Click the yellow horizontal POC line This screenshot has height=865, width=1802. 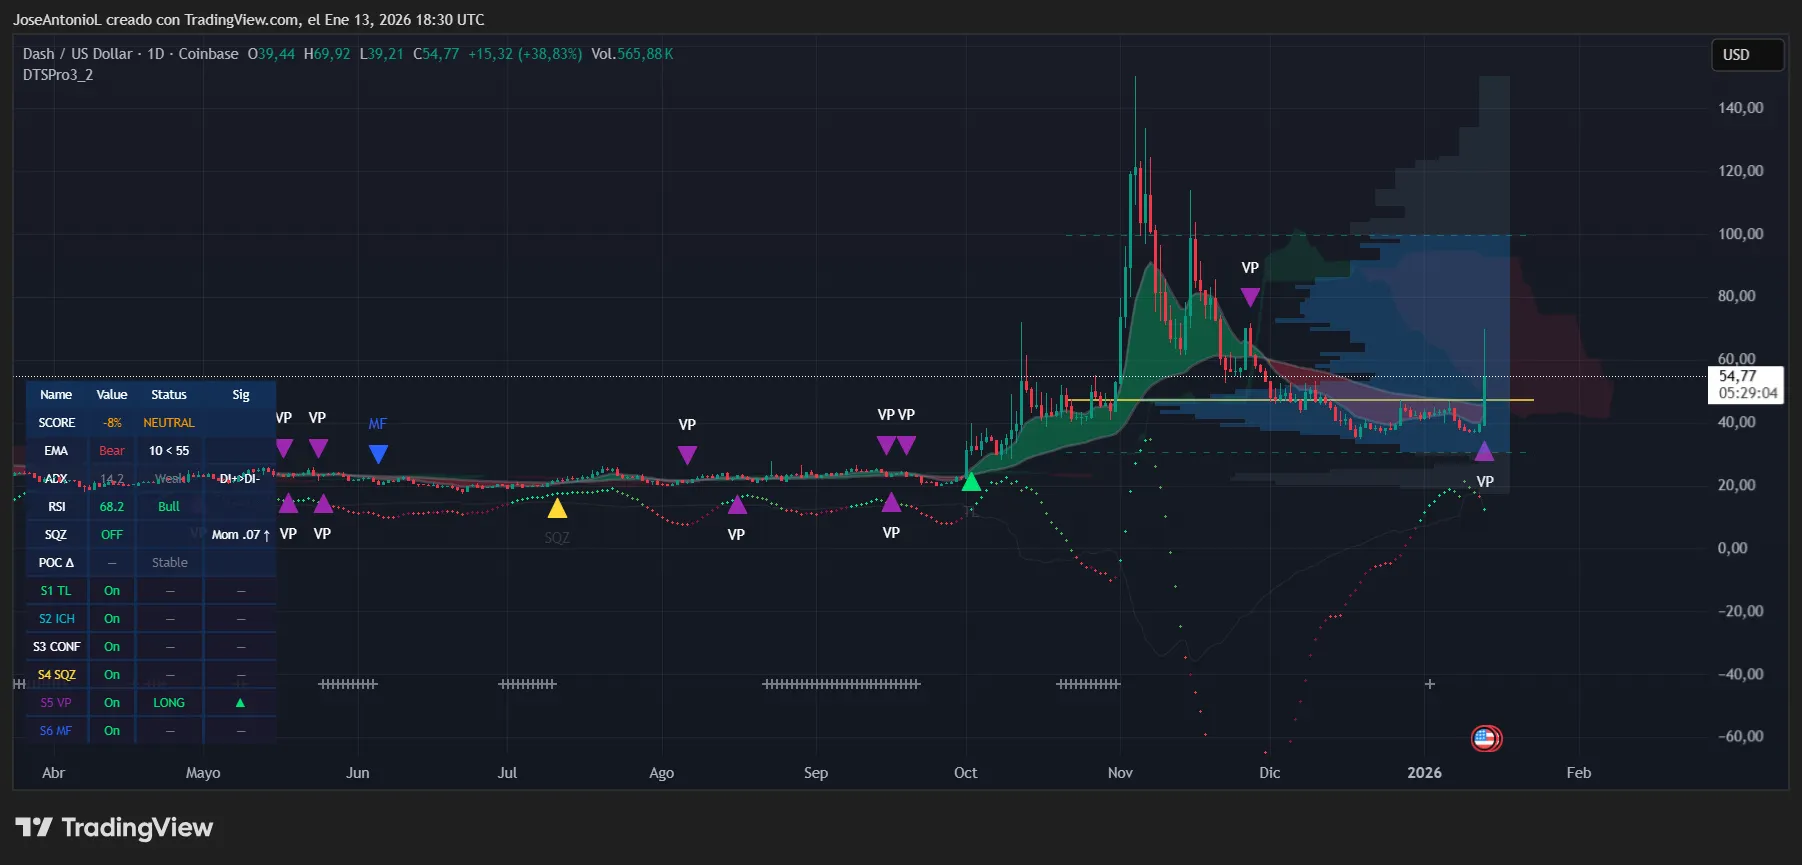pos(1300,400)
